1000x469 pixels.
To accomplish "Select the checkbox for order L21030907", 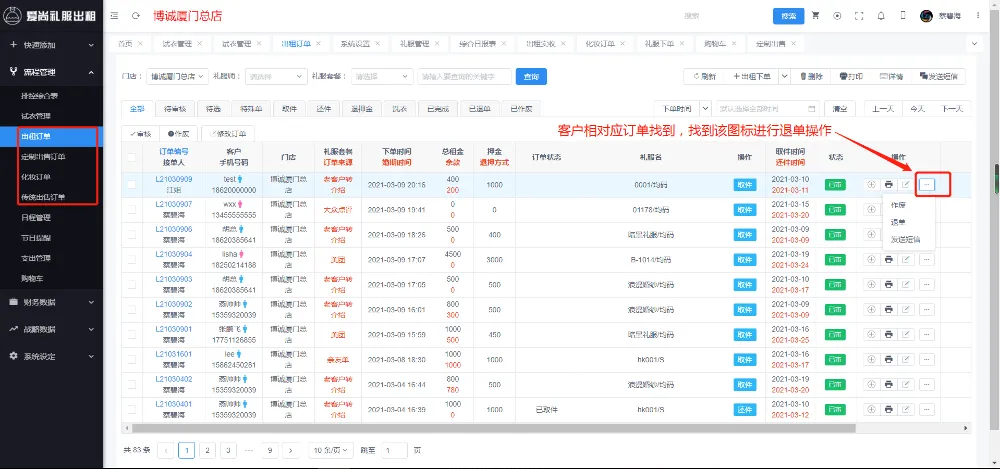I will [131, 210].
